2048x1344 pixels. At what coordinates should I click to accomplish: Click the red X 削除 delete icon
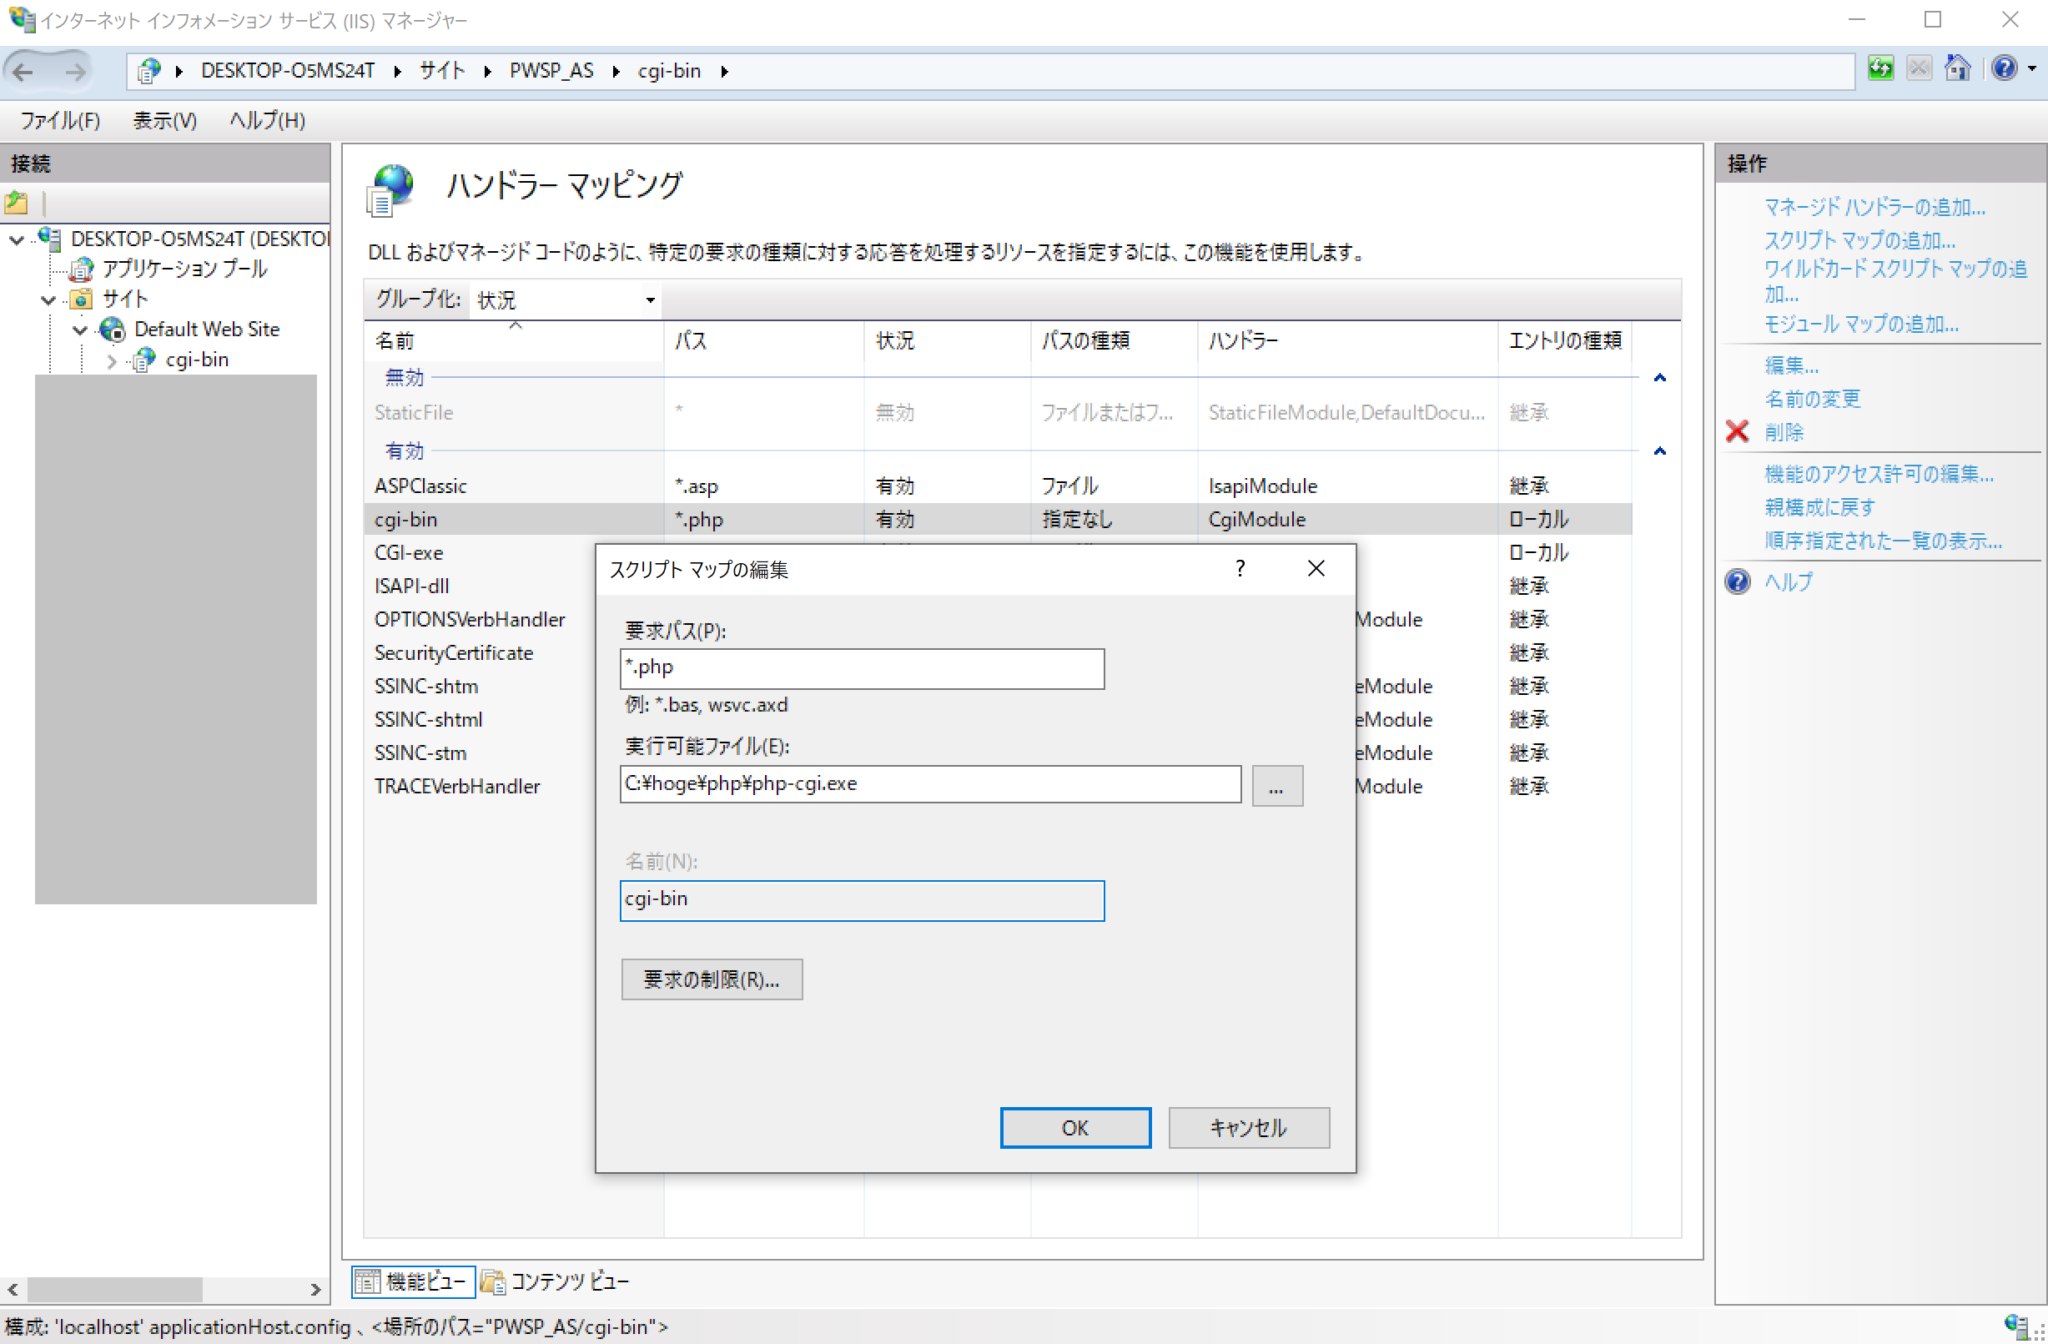1738,432
